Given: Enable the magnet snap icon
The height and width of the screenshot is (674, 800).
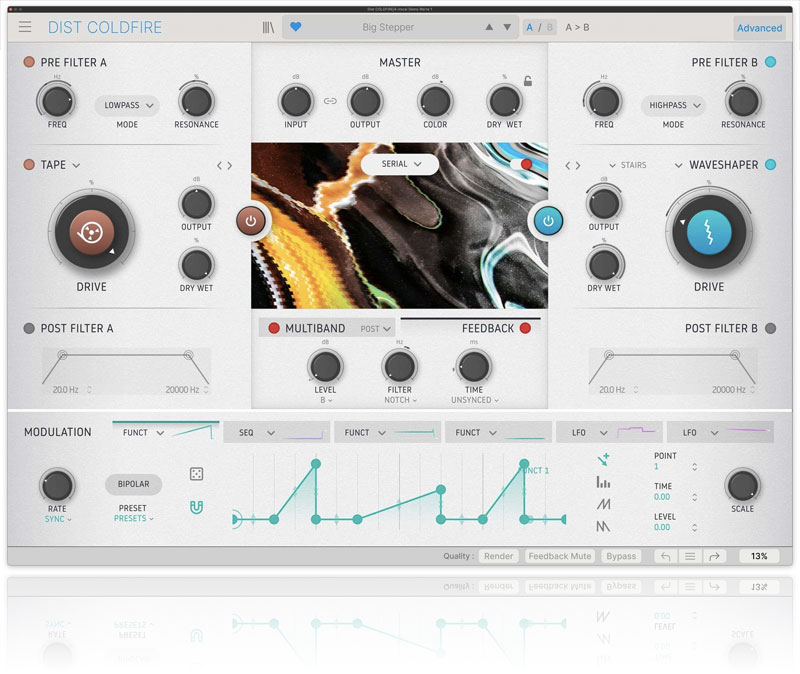Looking at the screenshot, I should [x=197, y=508].
